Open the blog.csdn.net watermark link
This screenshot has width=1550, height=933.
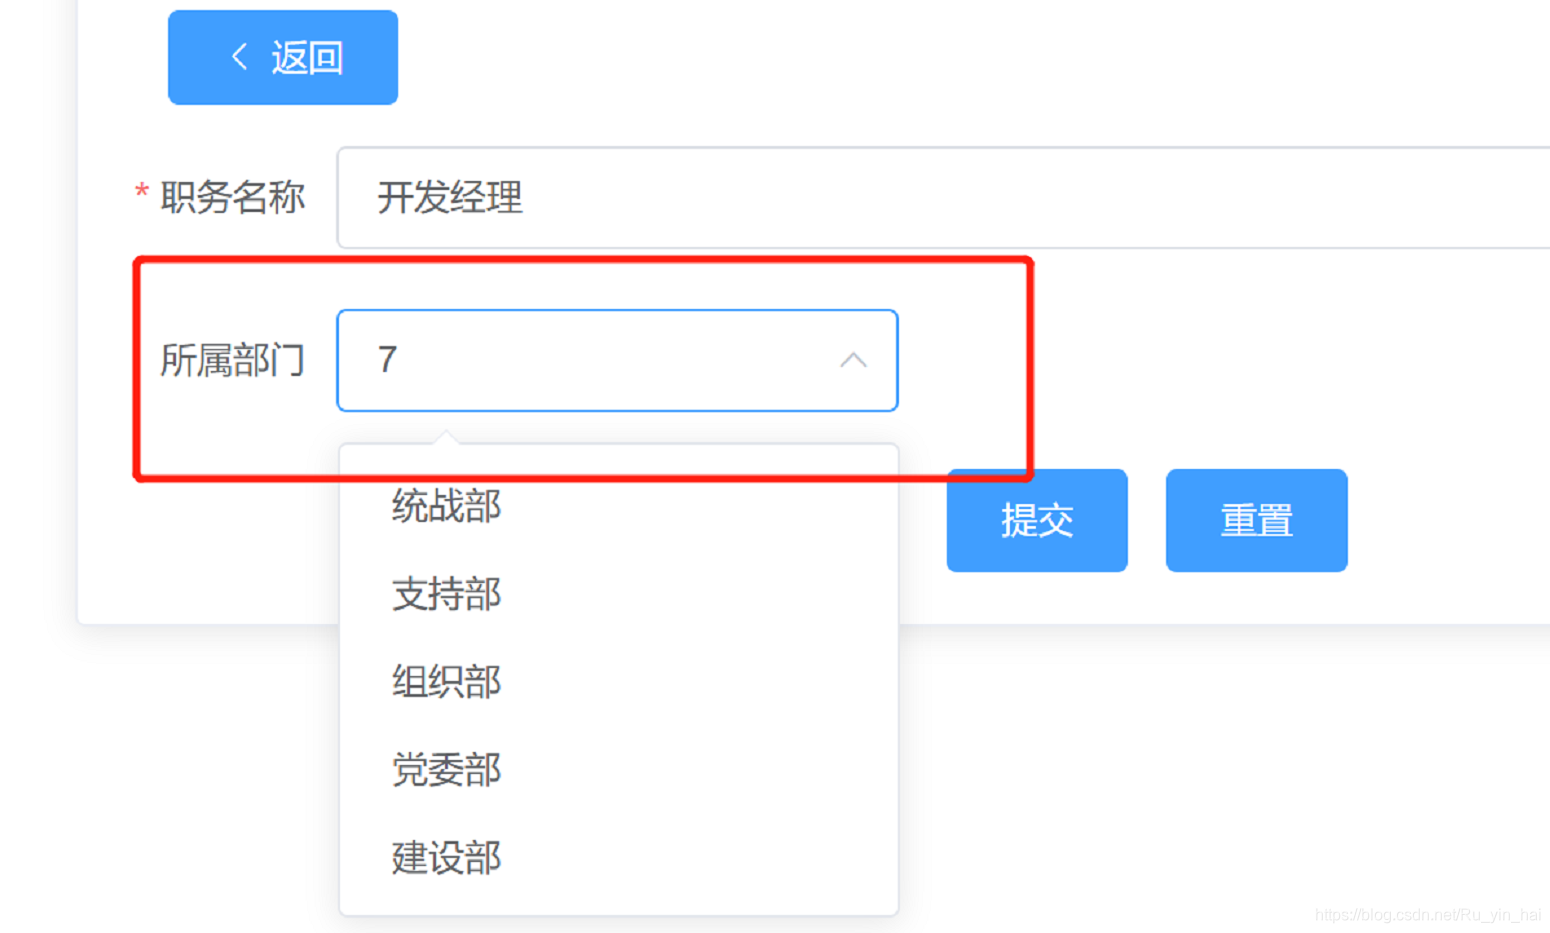(1428, 914)
